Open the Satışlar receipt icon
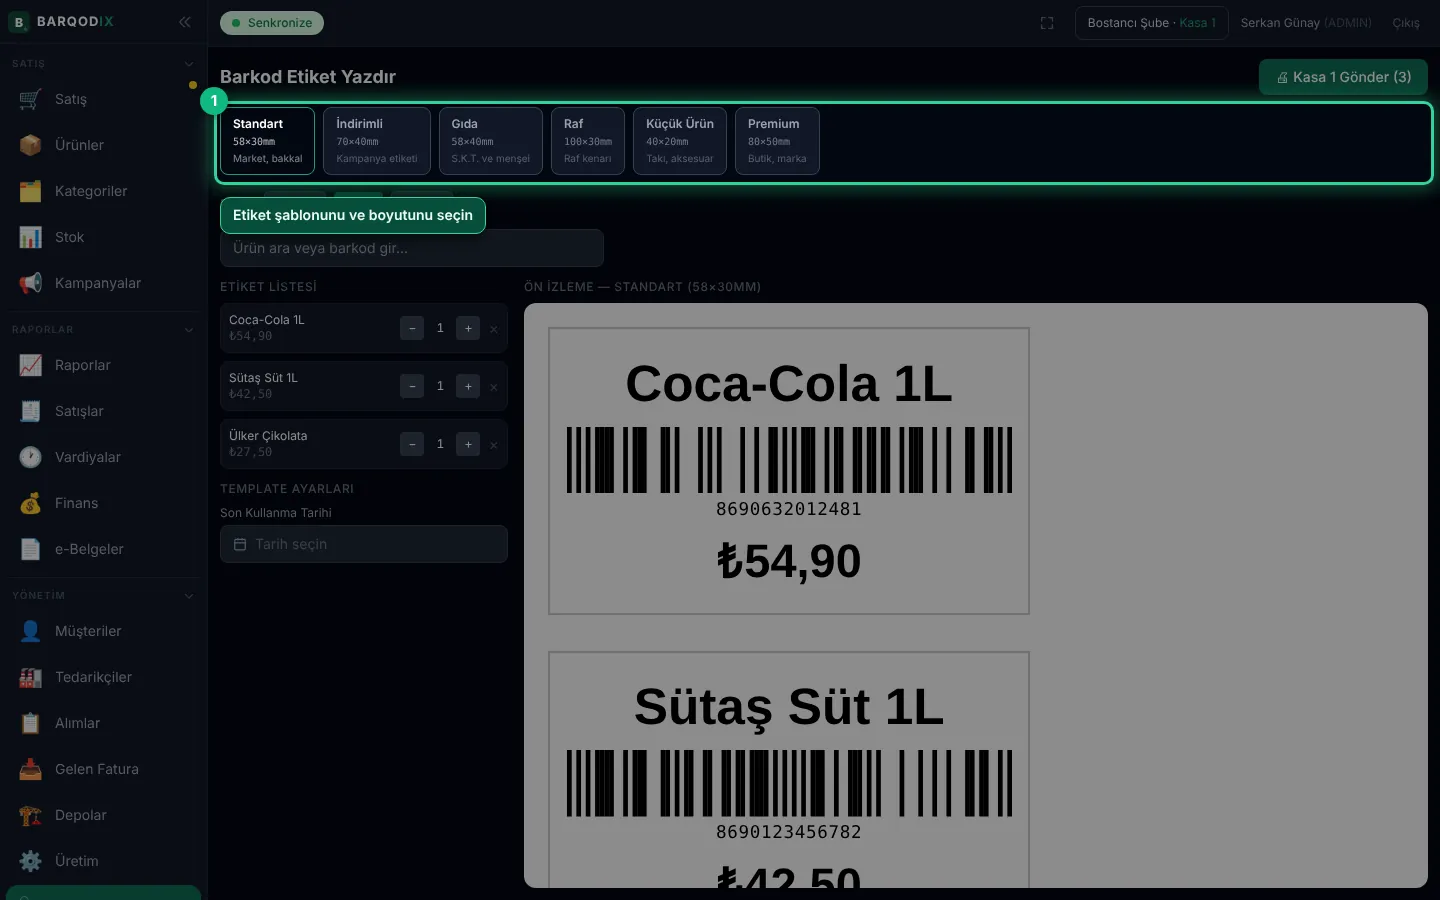 [30, 411]
